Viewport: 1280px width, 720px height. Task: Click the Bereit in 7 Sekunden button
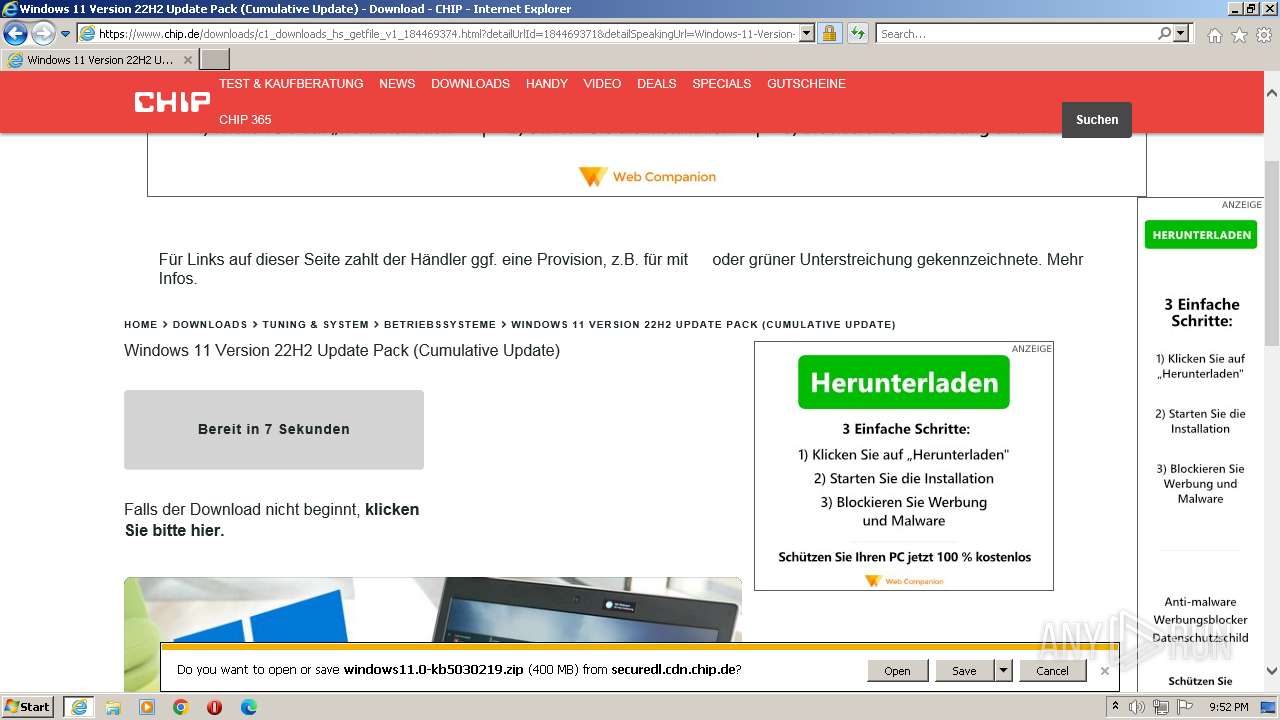[274, 430]
